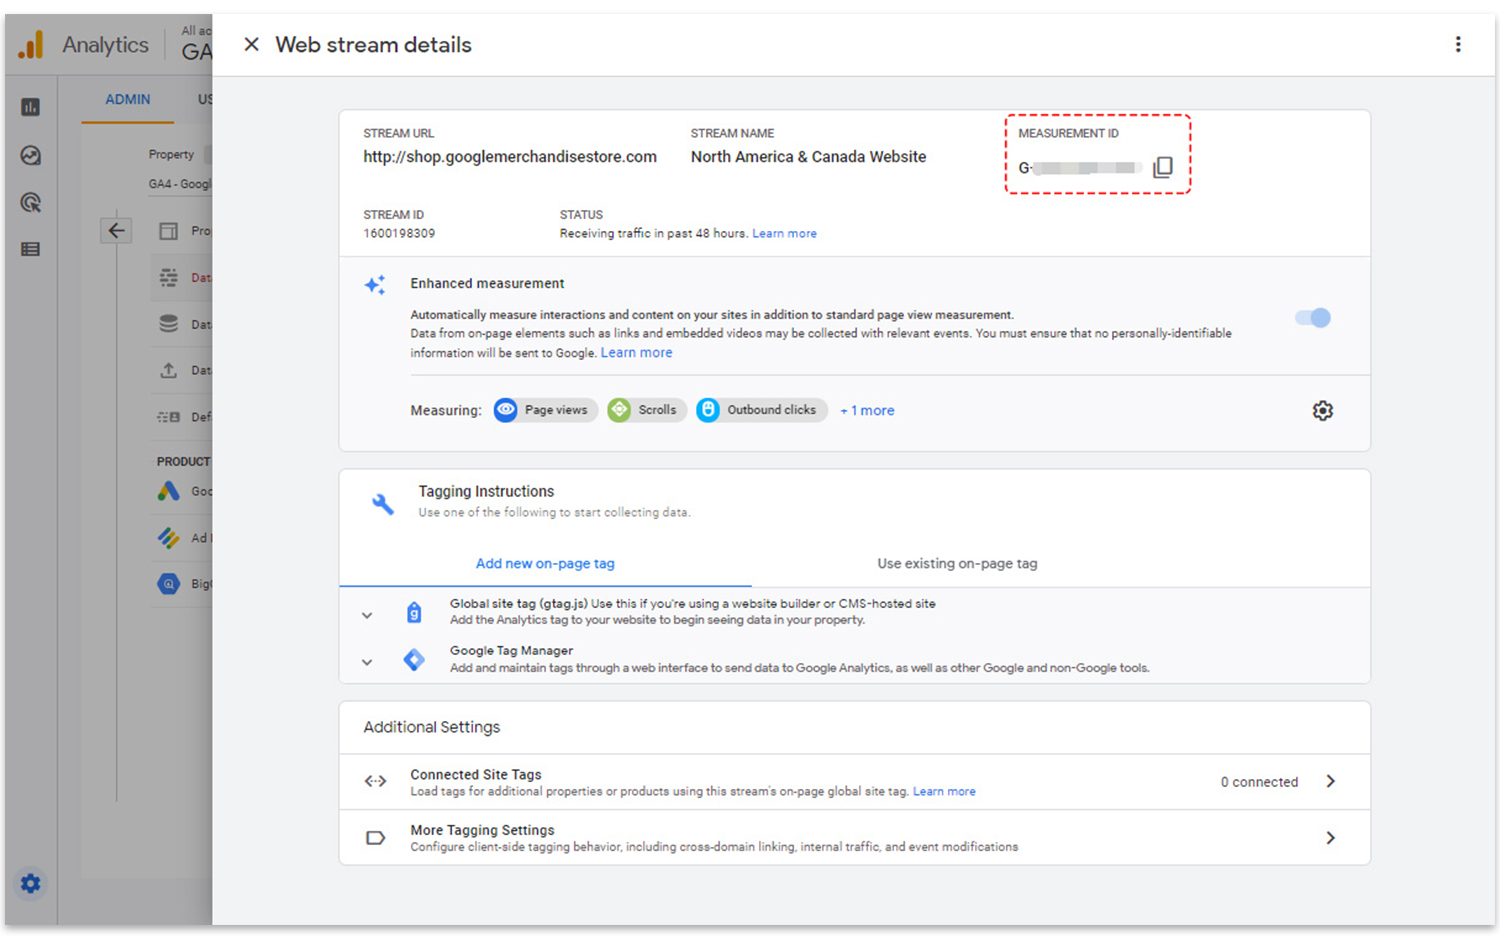Close the Web stream details panel

point(252,44)
